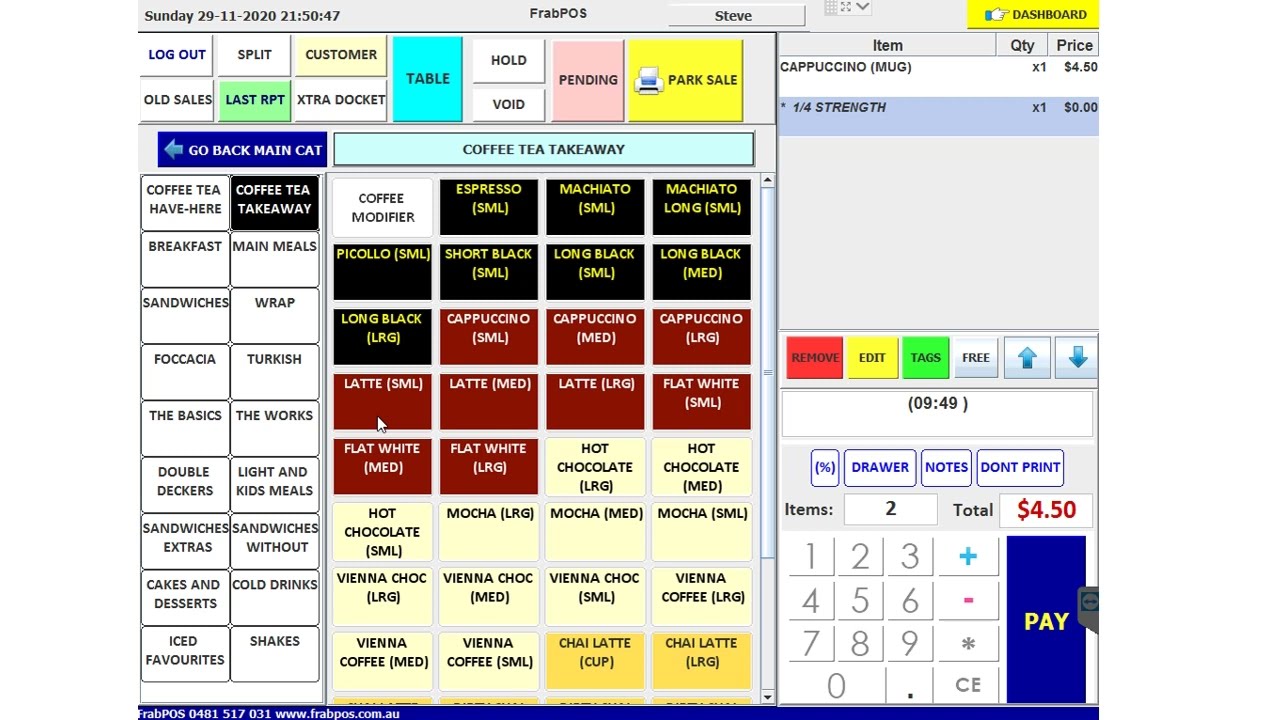Viewport: 1280px width, 720px height.
Task: Open the Dashboard via pointing-hand button
Action: coord(1034,14)
